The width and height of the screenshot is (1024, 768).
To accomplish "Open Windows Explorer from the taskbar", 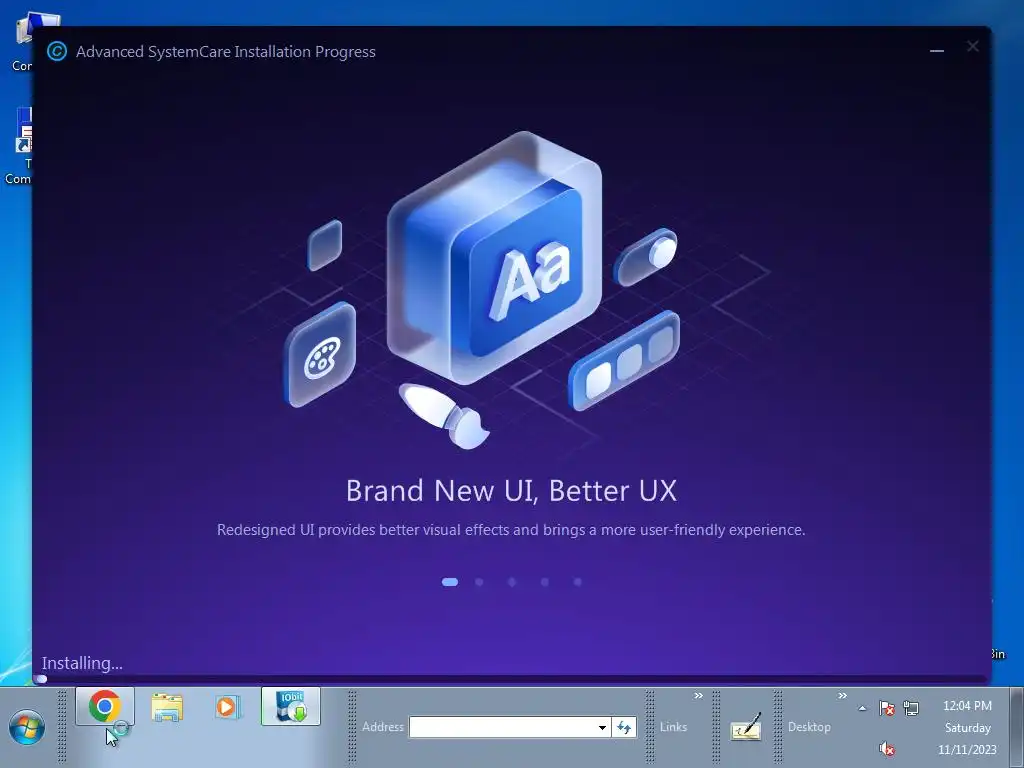I will (x=167, y=707).
